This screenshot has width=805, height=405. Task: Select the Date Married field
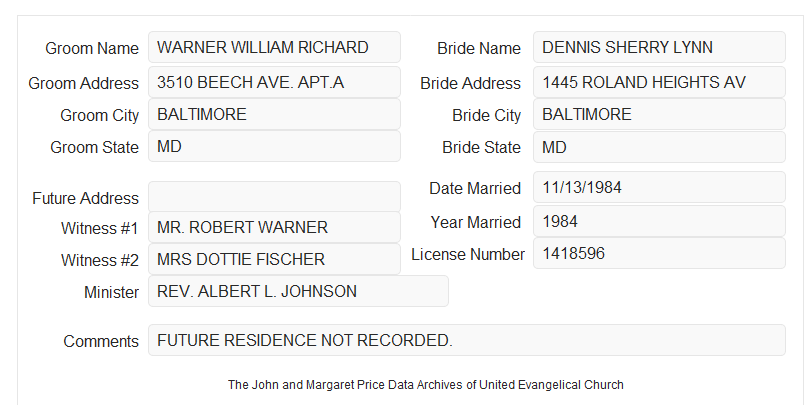(x=659, y=187)
